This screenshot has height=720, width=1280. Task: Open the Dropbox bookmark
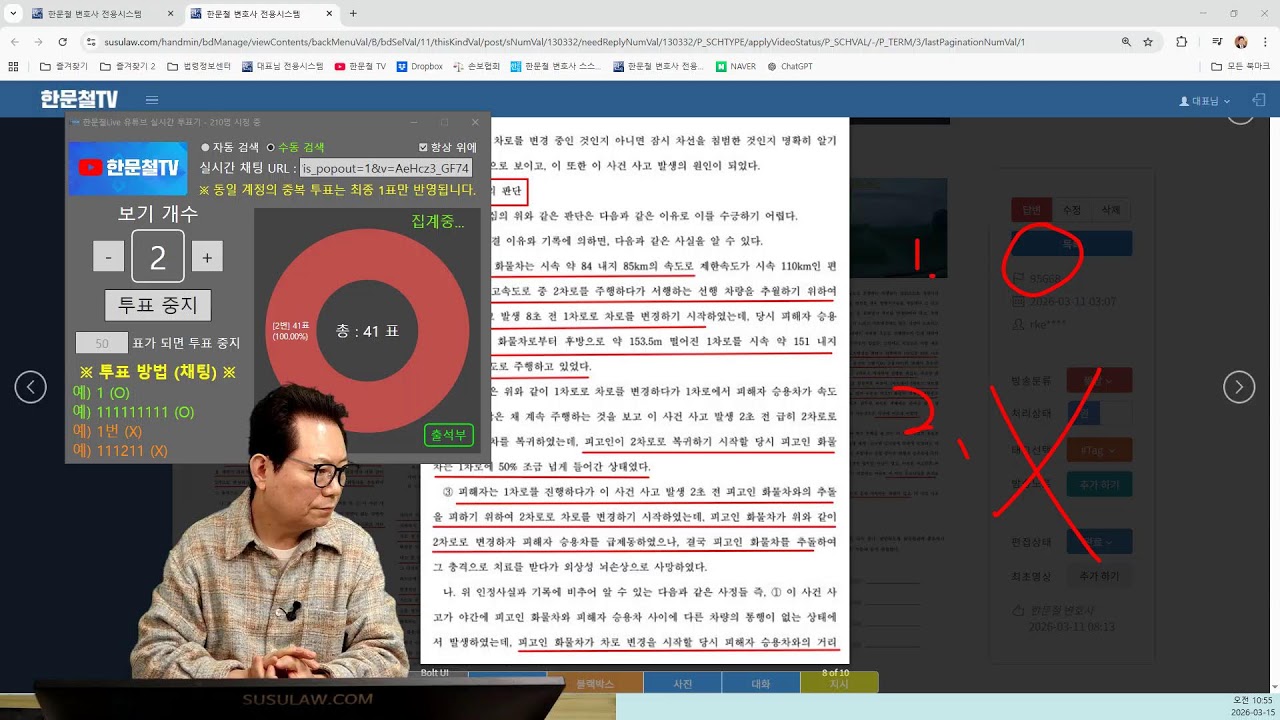(420, 66)
